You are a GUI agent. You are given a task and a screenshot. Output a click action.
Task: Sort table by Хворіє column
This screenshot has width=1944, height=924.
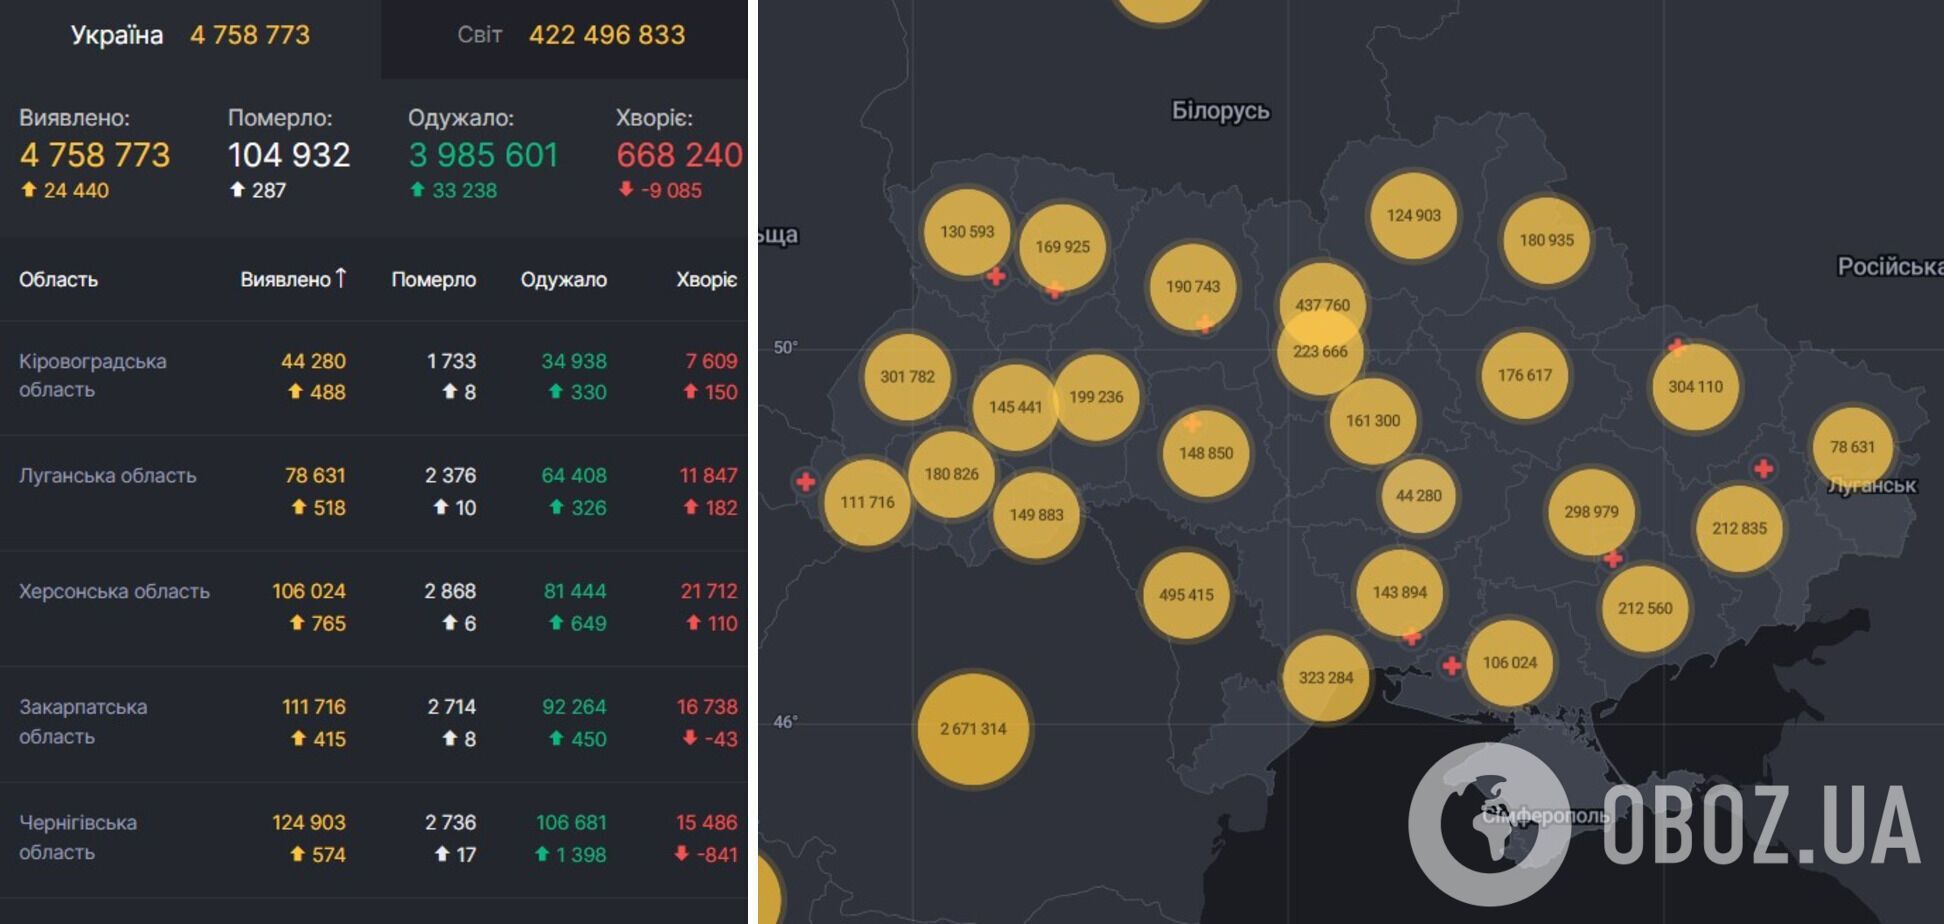[706, 280]
